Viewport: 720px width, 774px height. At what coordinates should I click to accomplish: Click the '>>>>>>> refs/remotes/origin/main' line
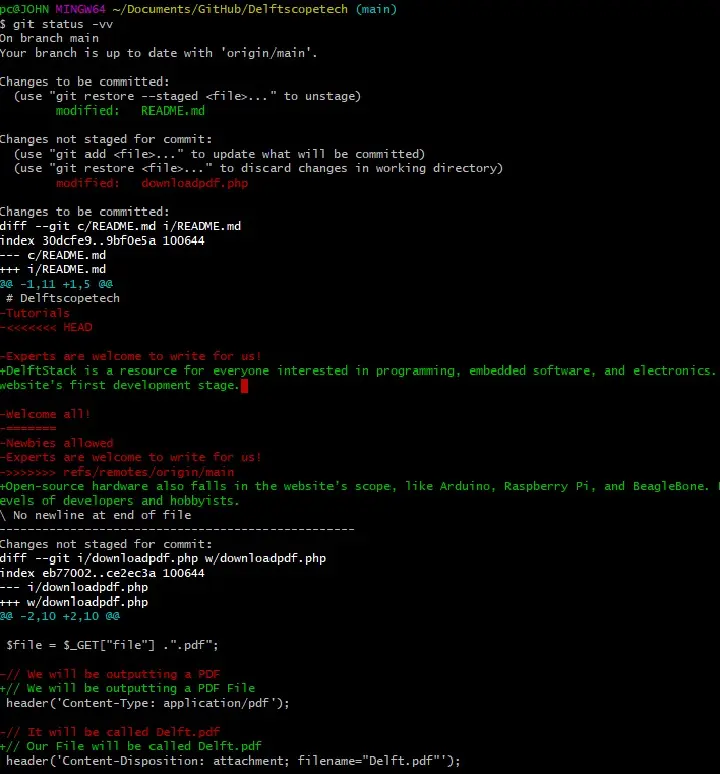(117, 472)
